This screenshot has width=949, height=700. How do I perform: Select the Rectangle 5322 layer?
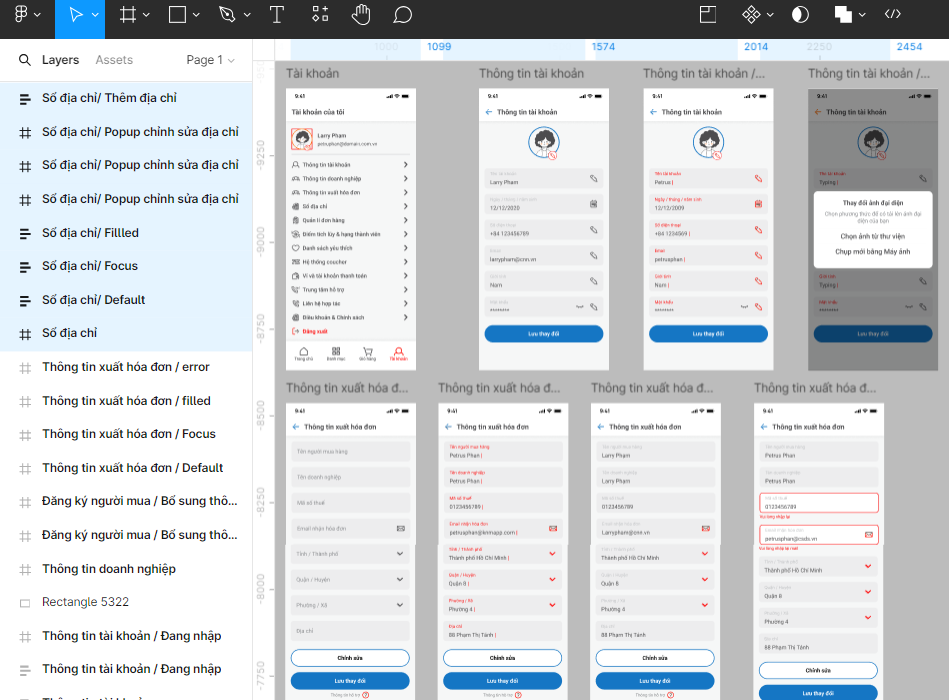85,602
